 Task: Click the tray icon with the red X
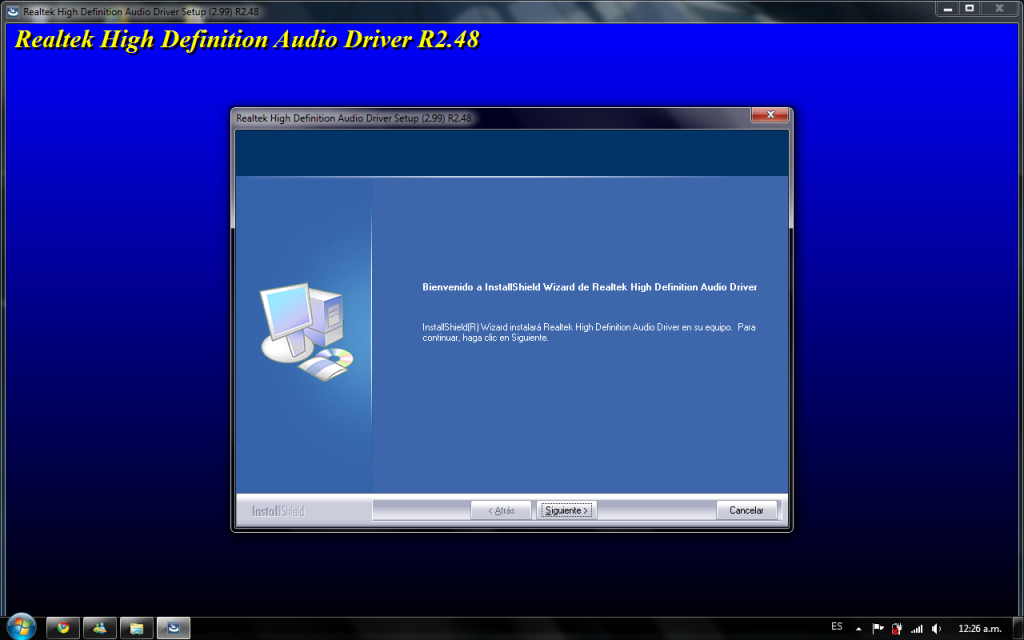click(897, 628)
